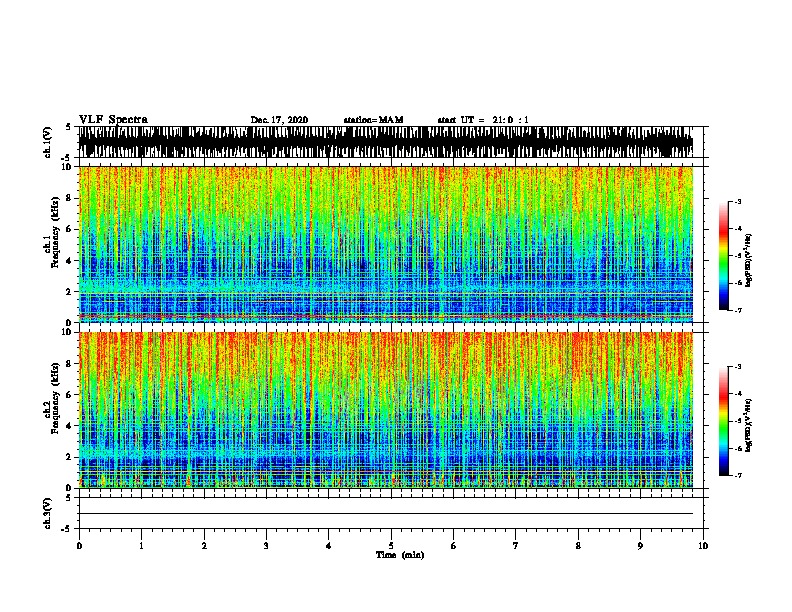Click the "10" label on the time axis

[703, 546]
